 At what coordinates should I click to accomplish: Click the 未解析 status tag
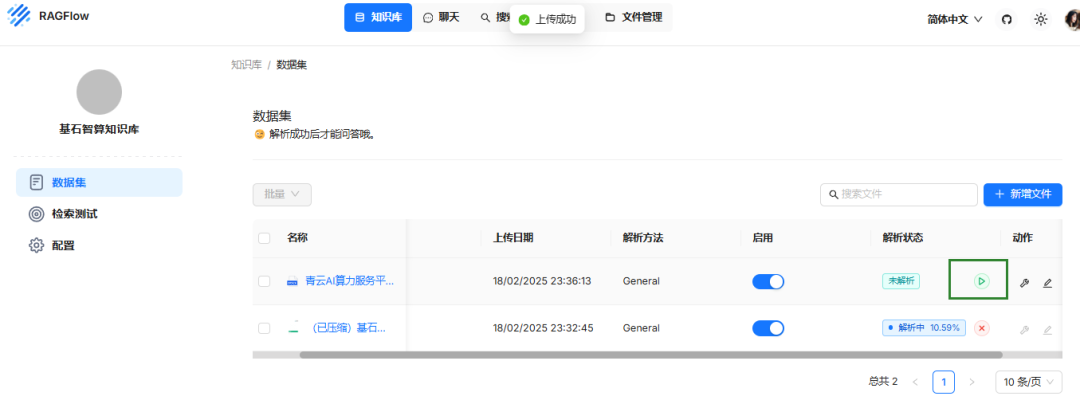pyautogui.click(x=901, y=281)
